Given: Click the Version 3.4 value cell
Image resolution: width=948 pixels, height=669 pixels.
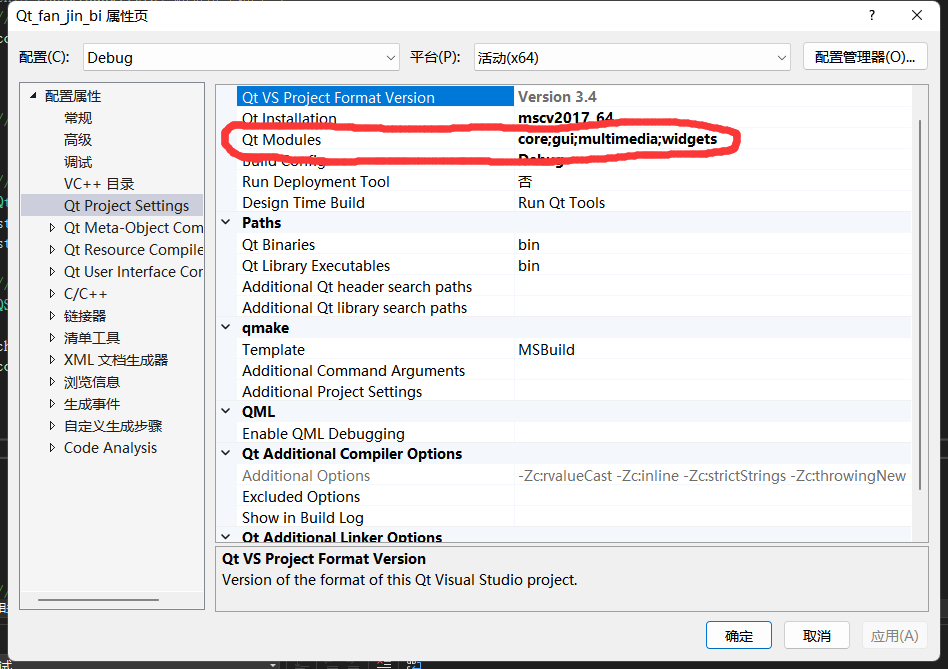Looking at the screenshot, I should 713,97.
